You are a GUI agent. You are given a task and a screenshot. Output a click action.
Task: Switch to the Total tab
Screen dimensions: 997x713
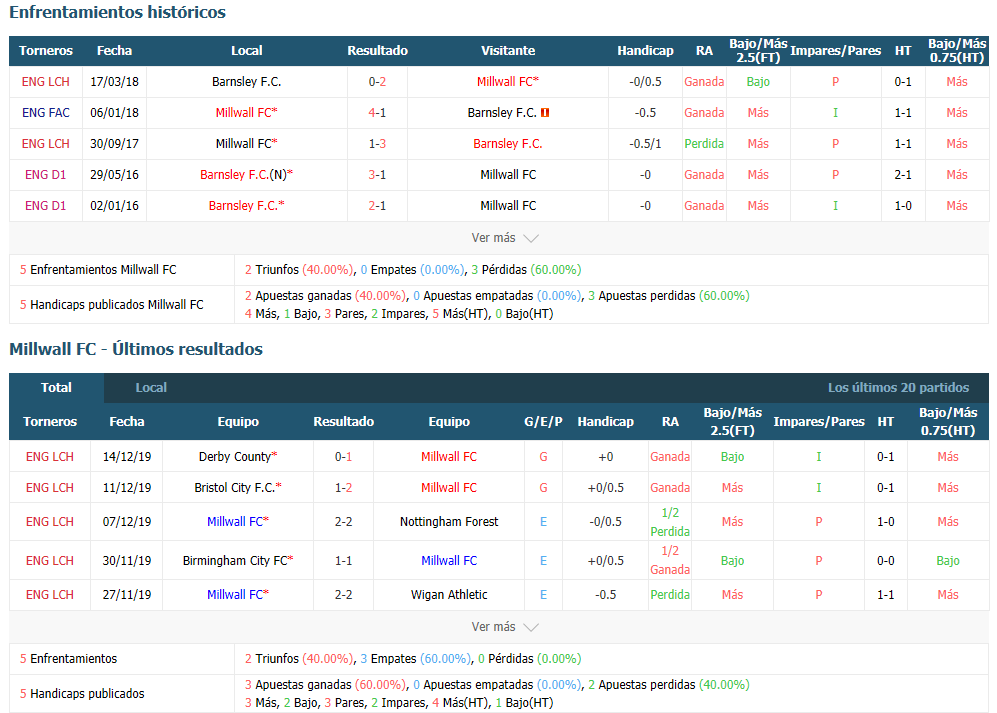click(x=57, y=387)
